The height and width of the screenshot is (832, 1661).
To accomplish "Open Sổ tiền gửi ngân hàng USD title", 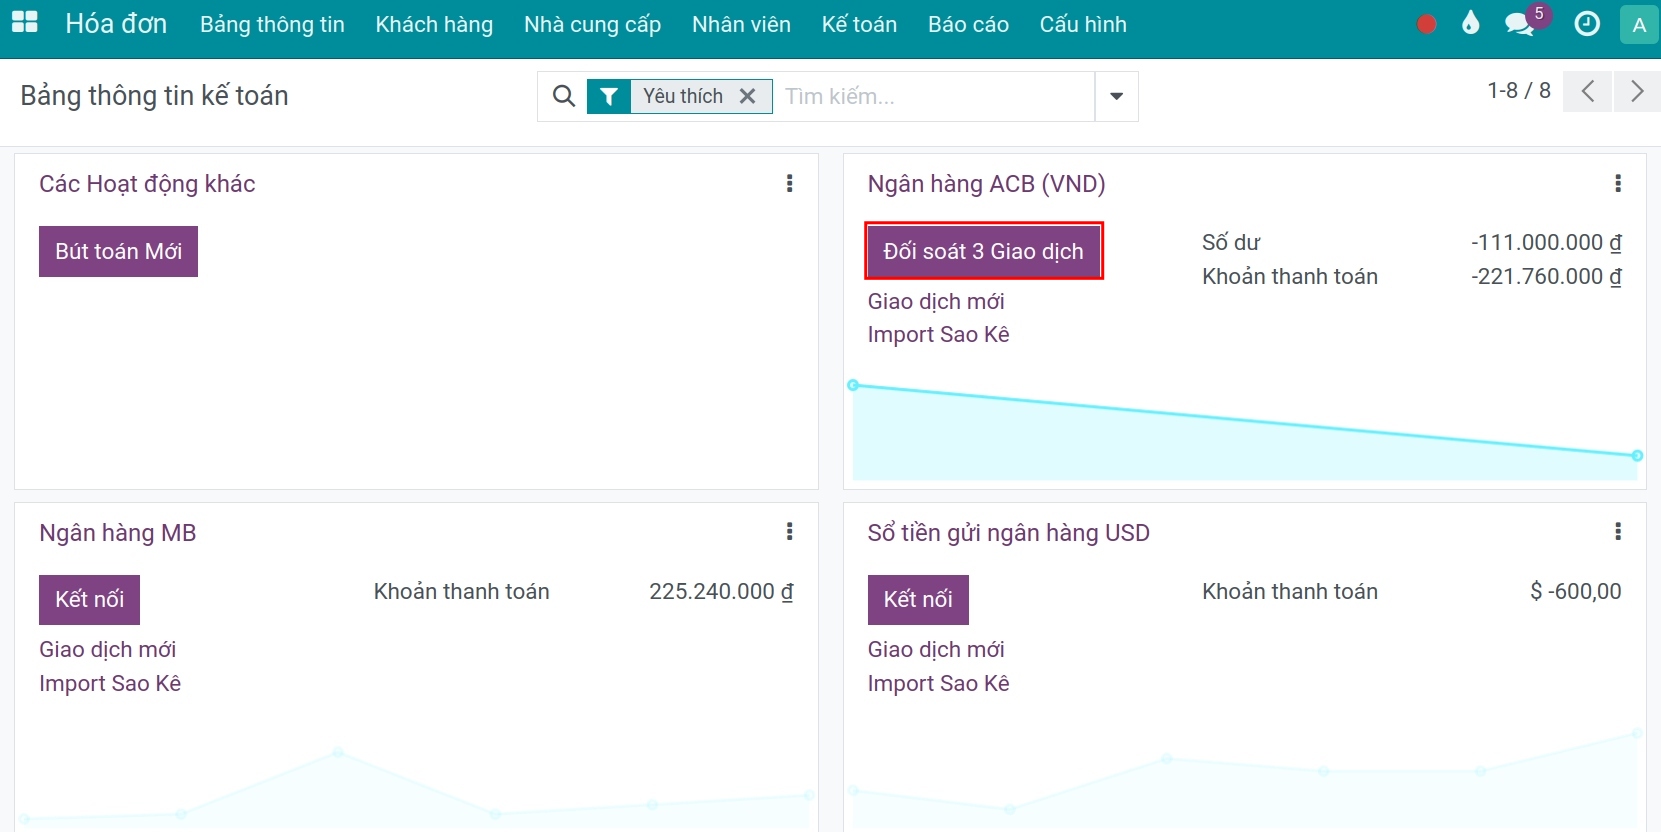I will click(x=1009, y=532).
